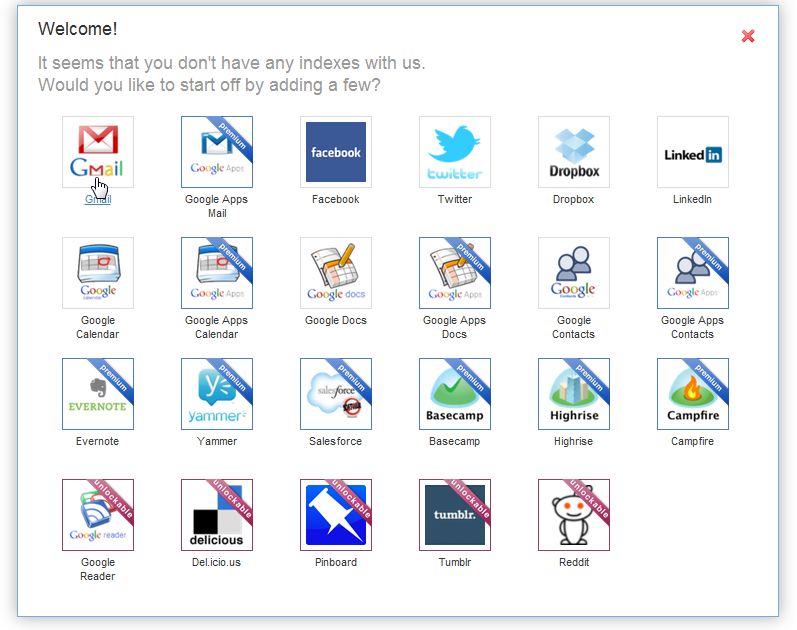797x630 pixels.
Task: Click the Google Calendar text label
Action: [x=98, y=327]
